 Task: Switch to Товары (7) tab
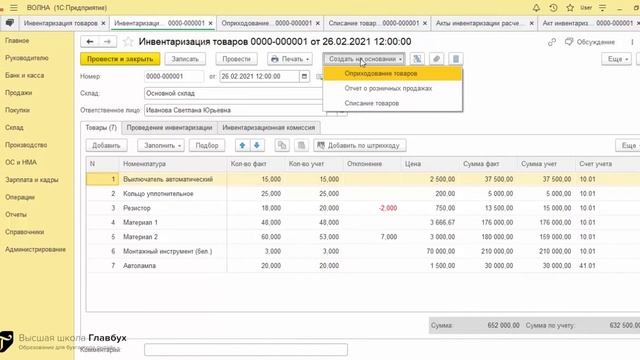pos(101,128)
